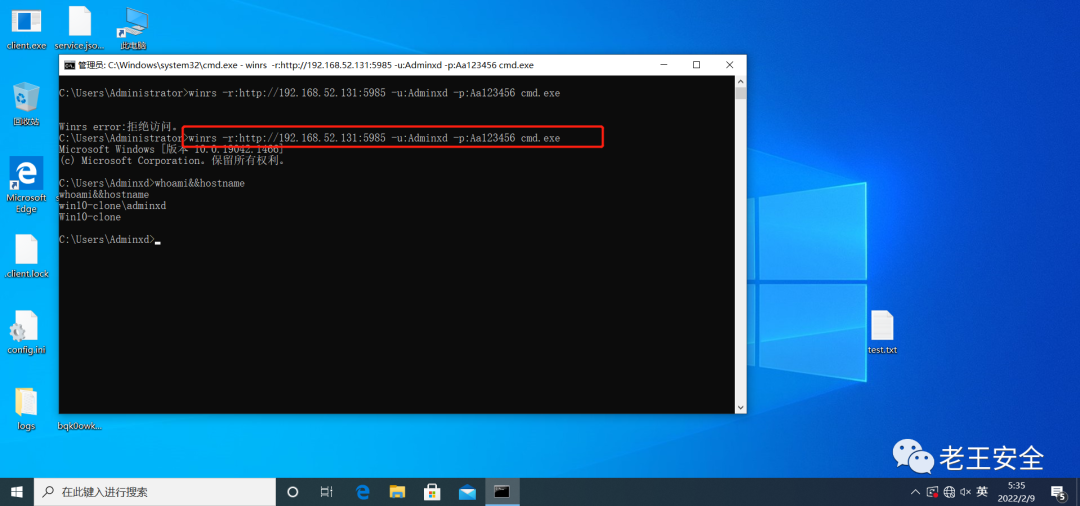Screen dimensions: 1080x506
Task: Click the cmd scrollbar up arrow
Action: 740,81
